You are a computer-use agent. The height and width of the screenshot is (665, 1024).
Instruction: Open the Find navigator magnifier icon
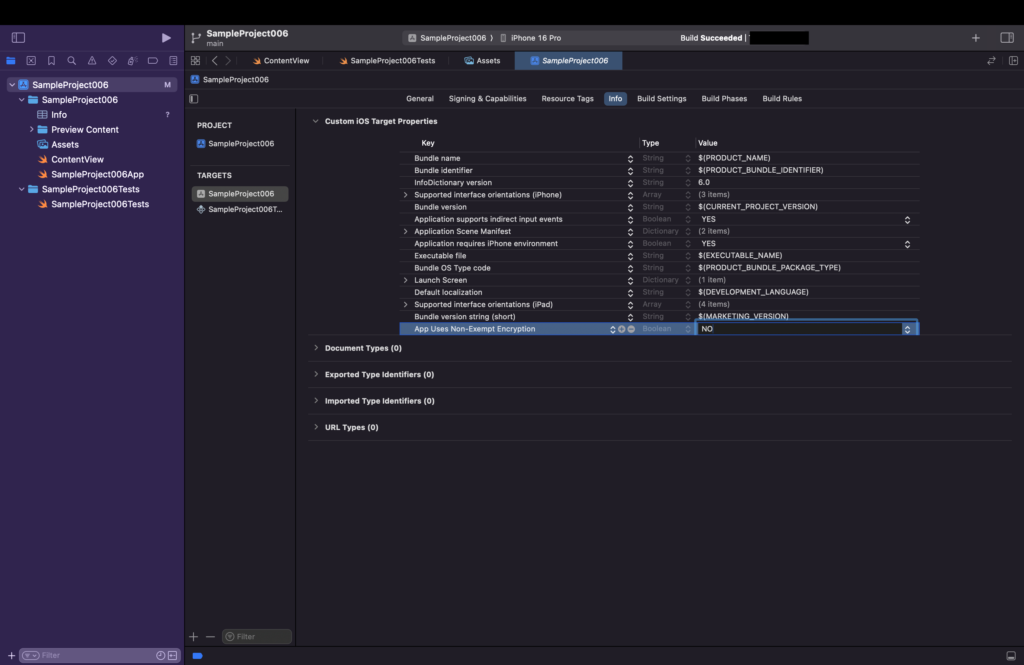point(72,61)
